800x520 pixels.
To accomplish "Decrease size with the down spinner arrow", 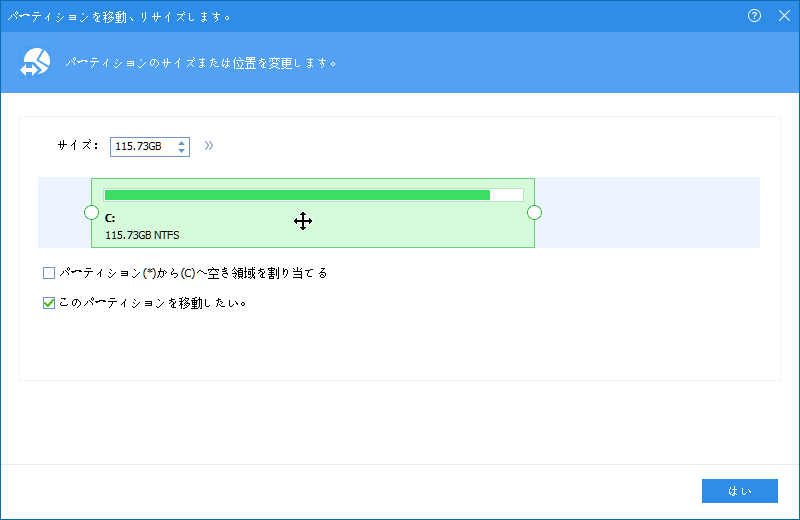I will [181, 151].
